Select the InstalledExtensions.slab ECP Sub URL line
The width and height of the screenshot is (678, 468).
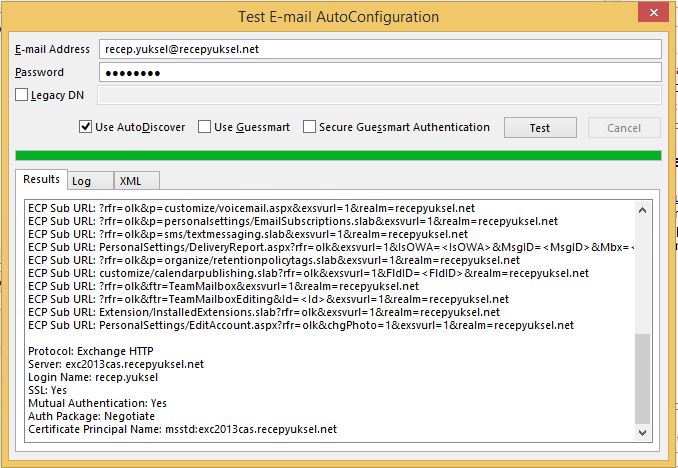(264, 312)
